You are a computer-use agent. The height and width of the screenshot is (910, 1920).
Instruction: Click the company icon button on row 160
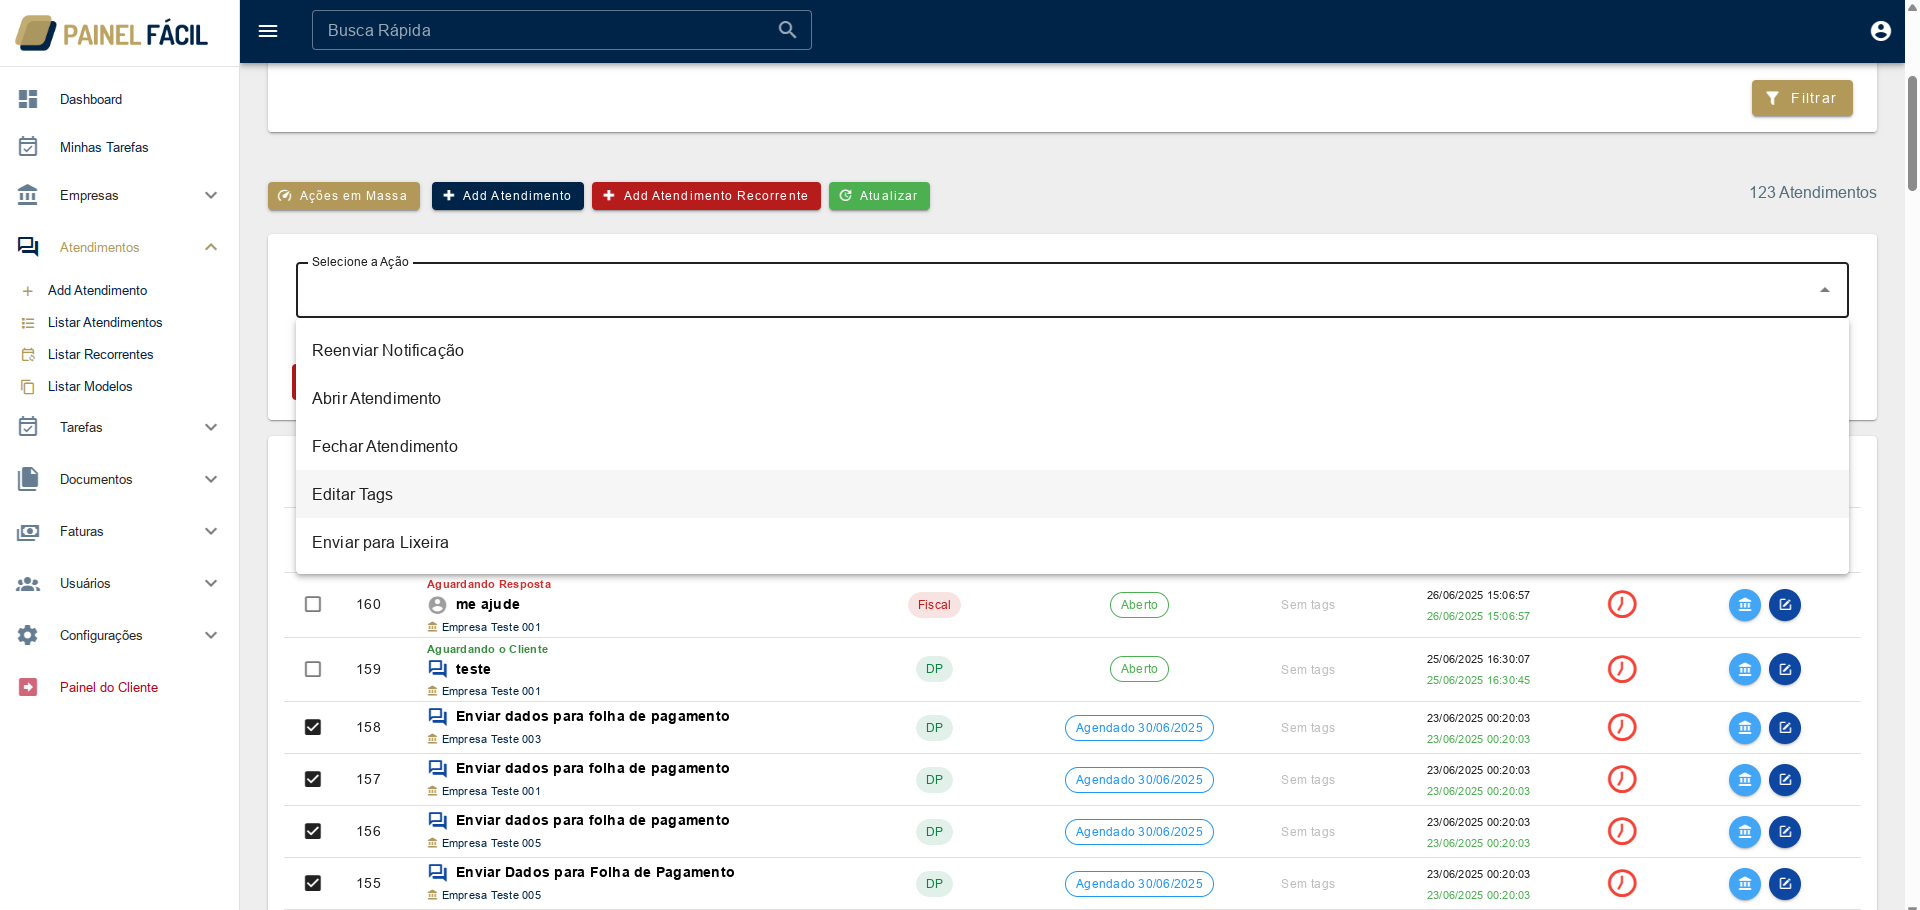[x=1745, y=605]
